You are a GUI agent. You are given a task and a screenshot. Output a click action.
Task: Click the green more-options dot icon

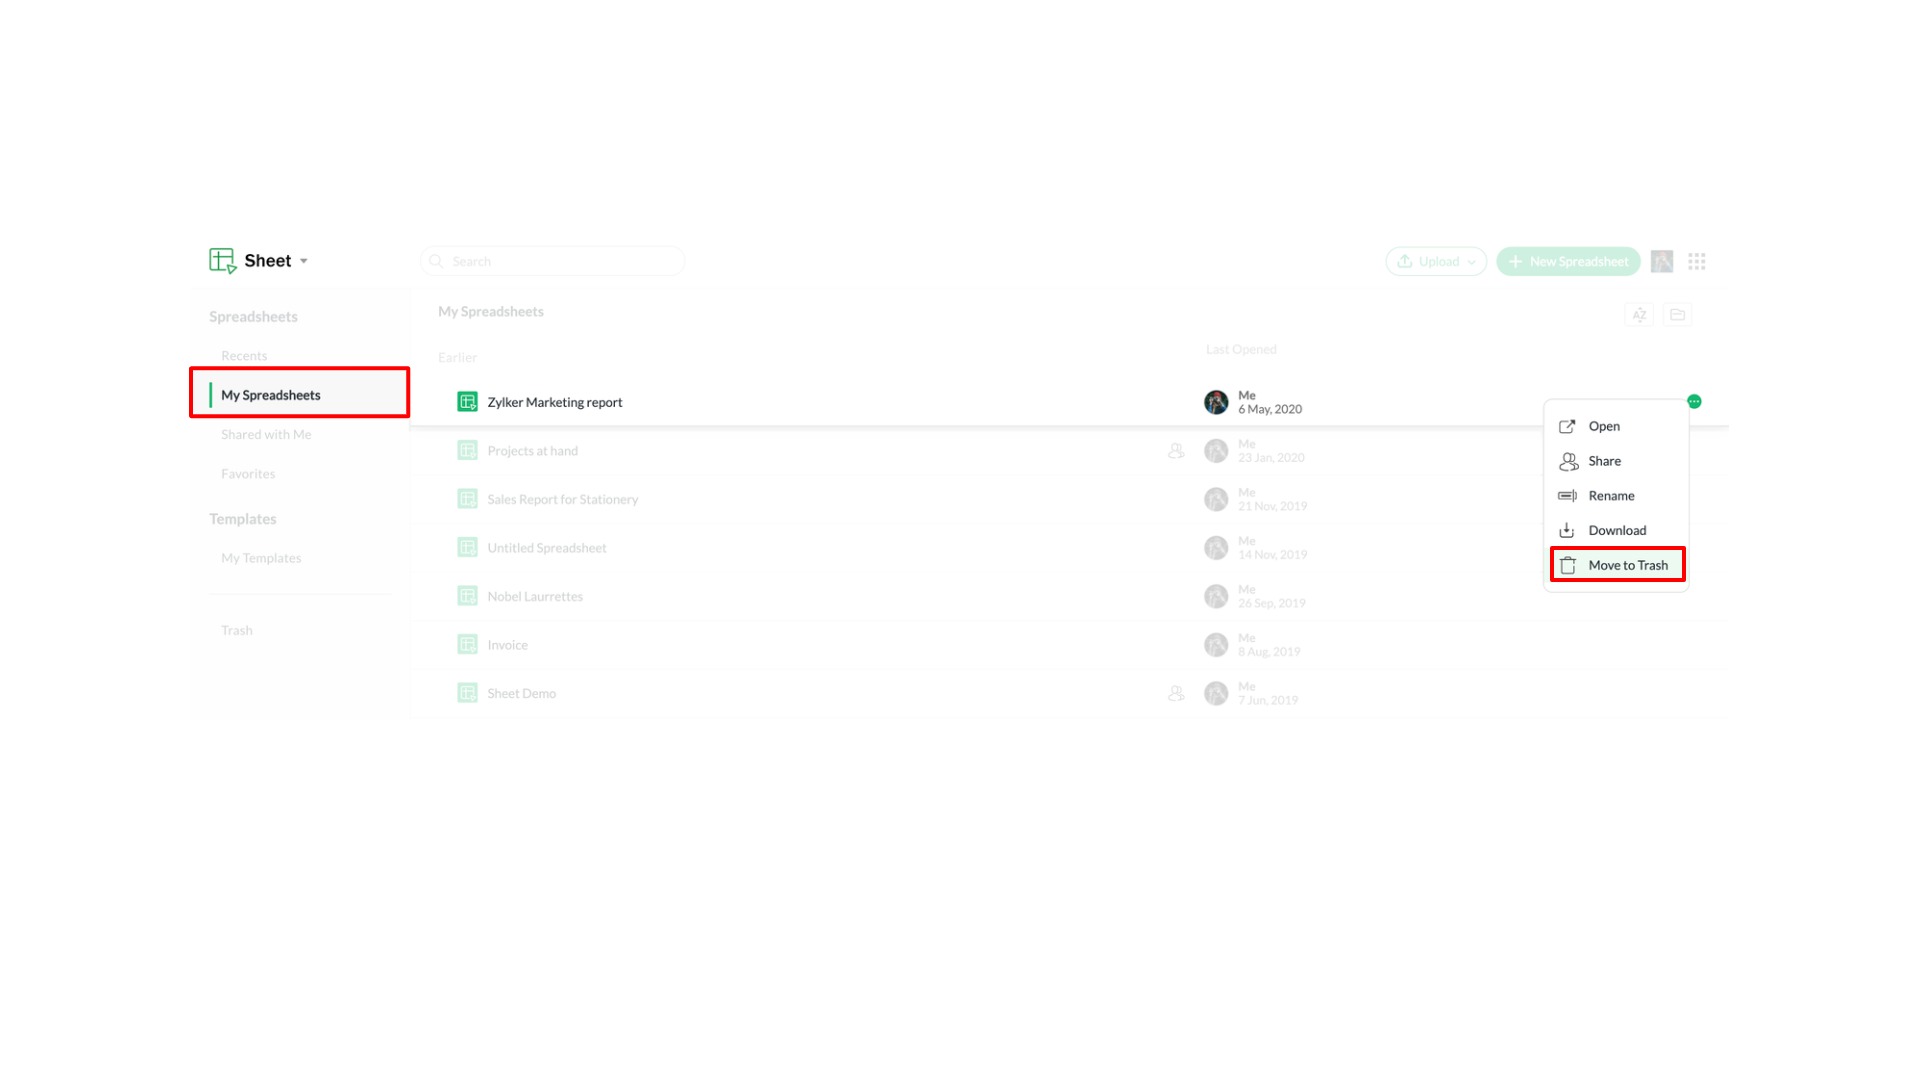[1694, 401]
